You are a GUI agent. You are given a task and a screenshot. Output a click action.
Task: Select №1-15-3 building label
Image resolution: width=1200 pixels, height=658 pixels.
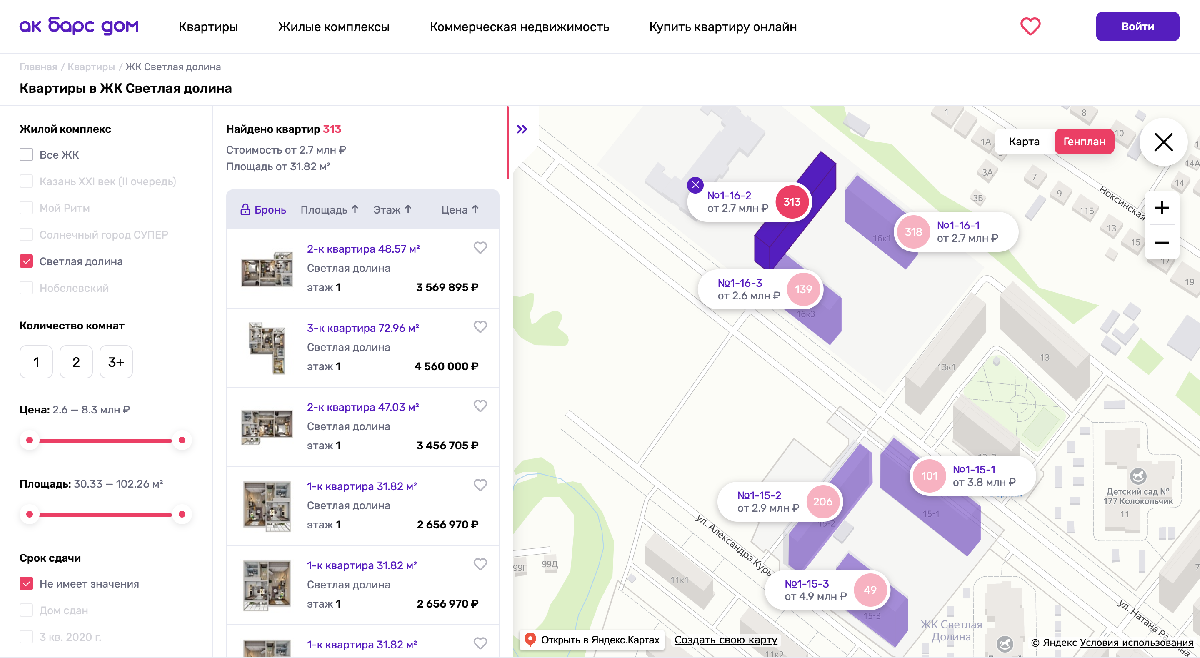click(x=806, y=584)
